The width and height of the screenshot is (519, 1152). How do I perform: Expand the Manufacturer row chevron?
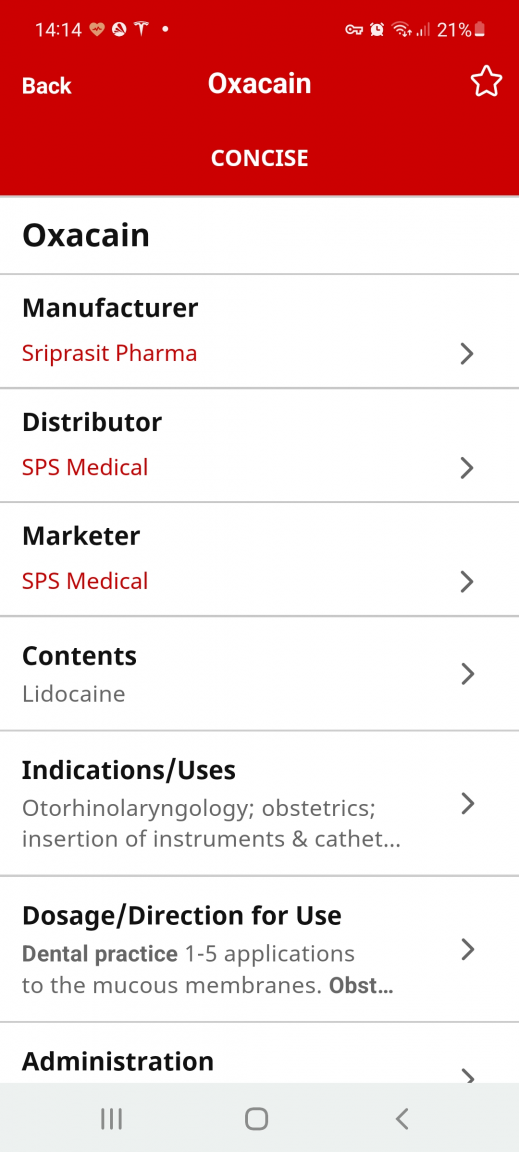467,353
